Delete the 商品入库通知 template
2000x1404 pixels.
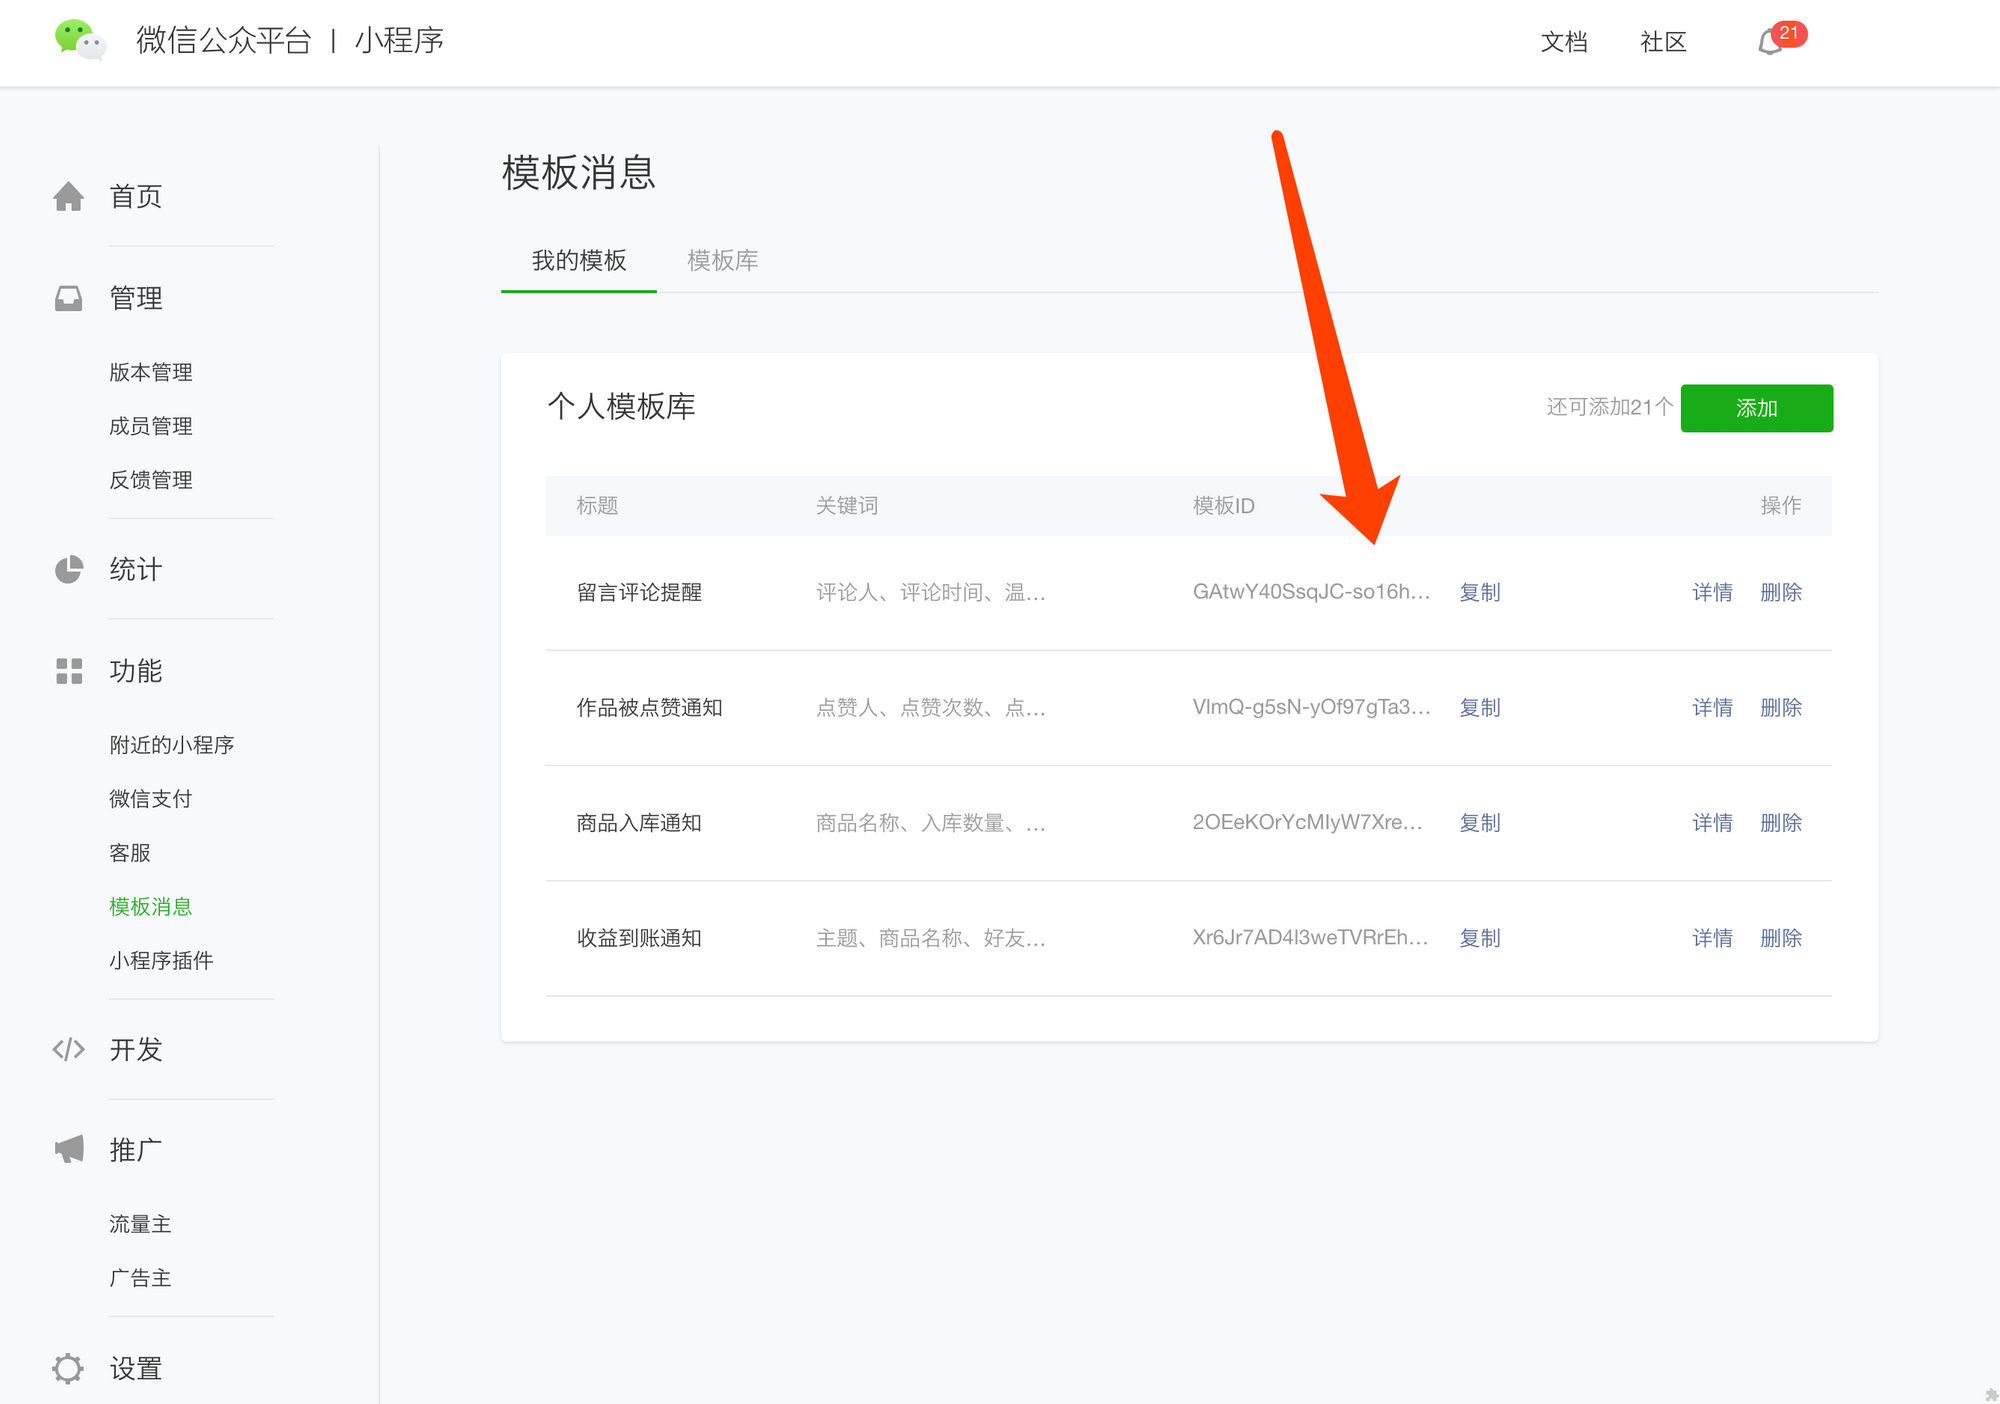[x=1780, y=823]
